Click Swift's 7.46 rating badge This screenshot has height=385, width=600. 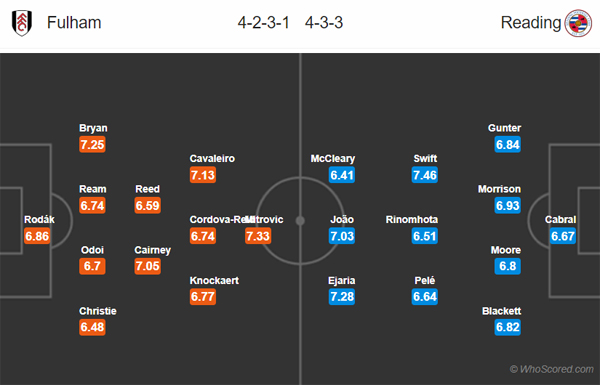point(425,175)
